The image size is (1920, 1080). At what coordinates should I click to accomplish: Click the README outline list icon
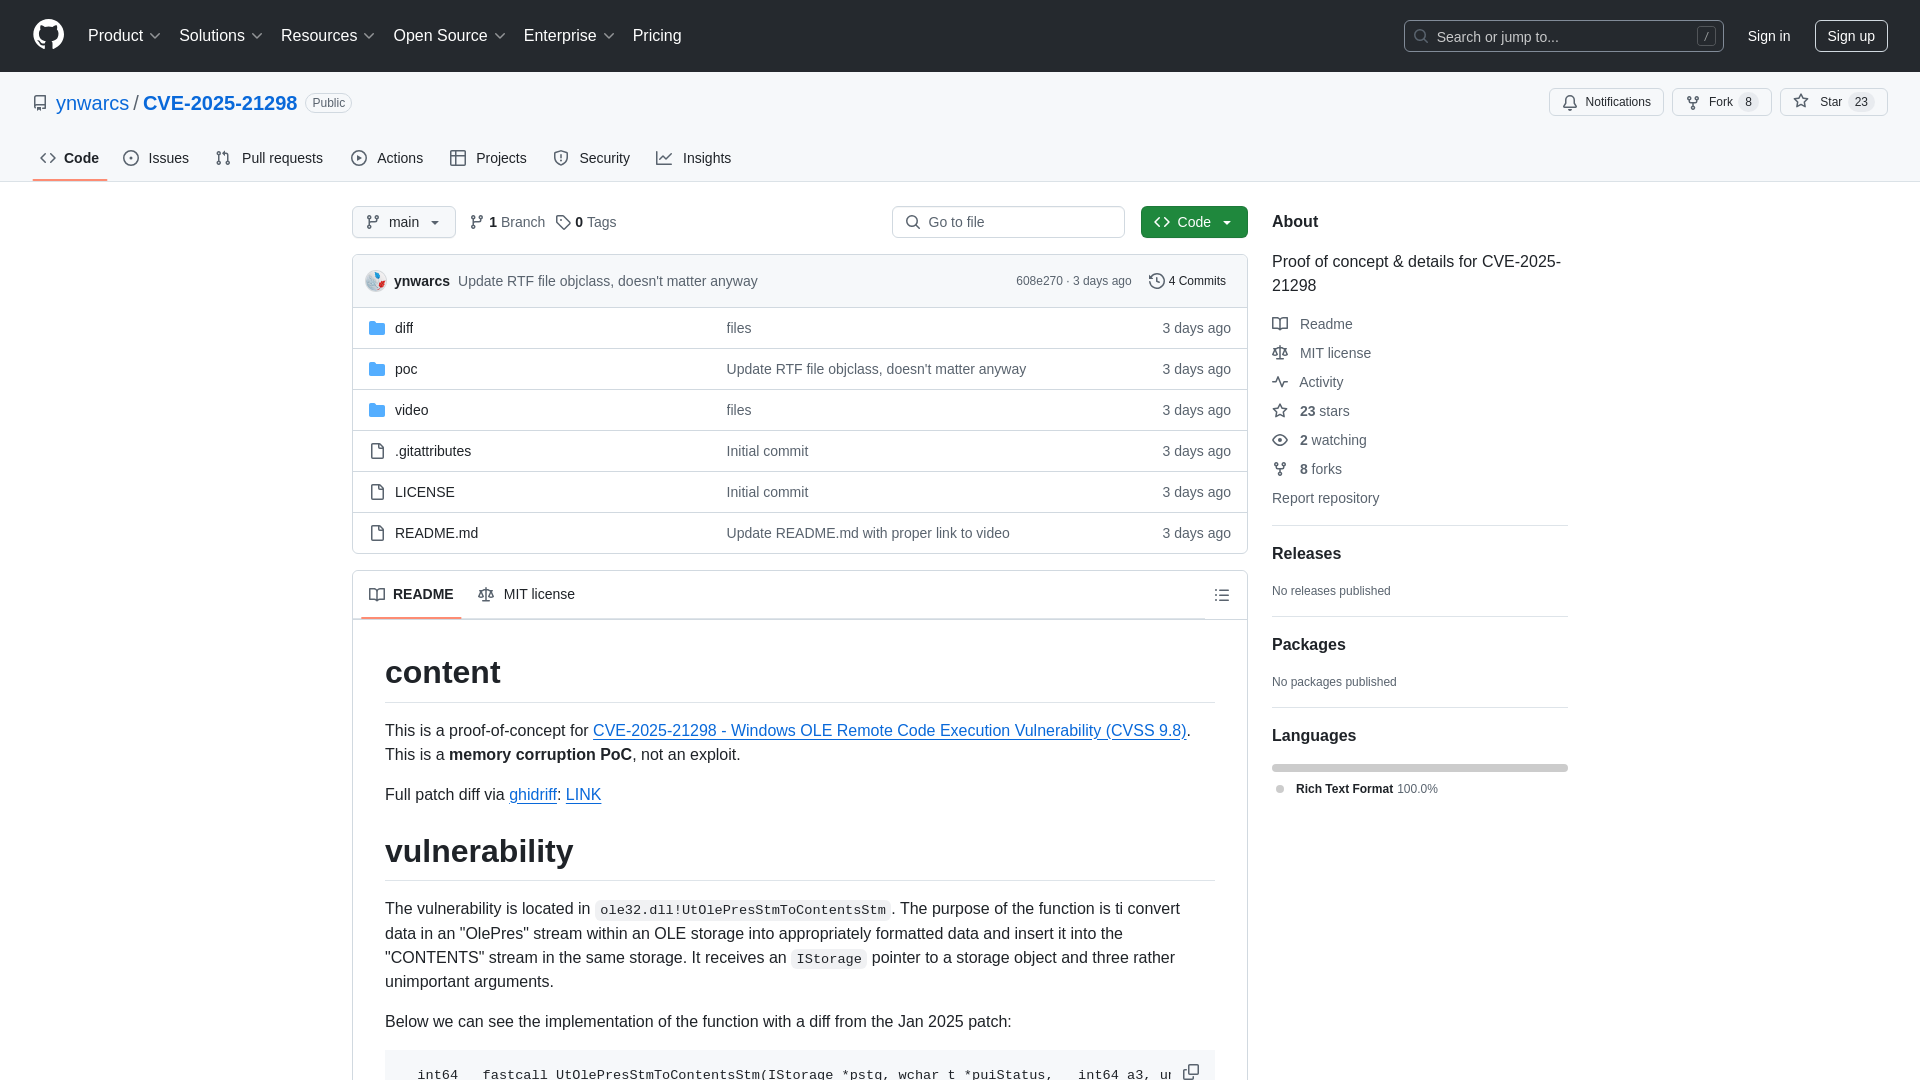tap(1221, 595)
